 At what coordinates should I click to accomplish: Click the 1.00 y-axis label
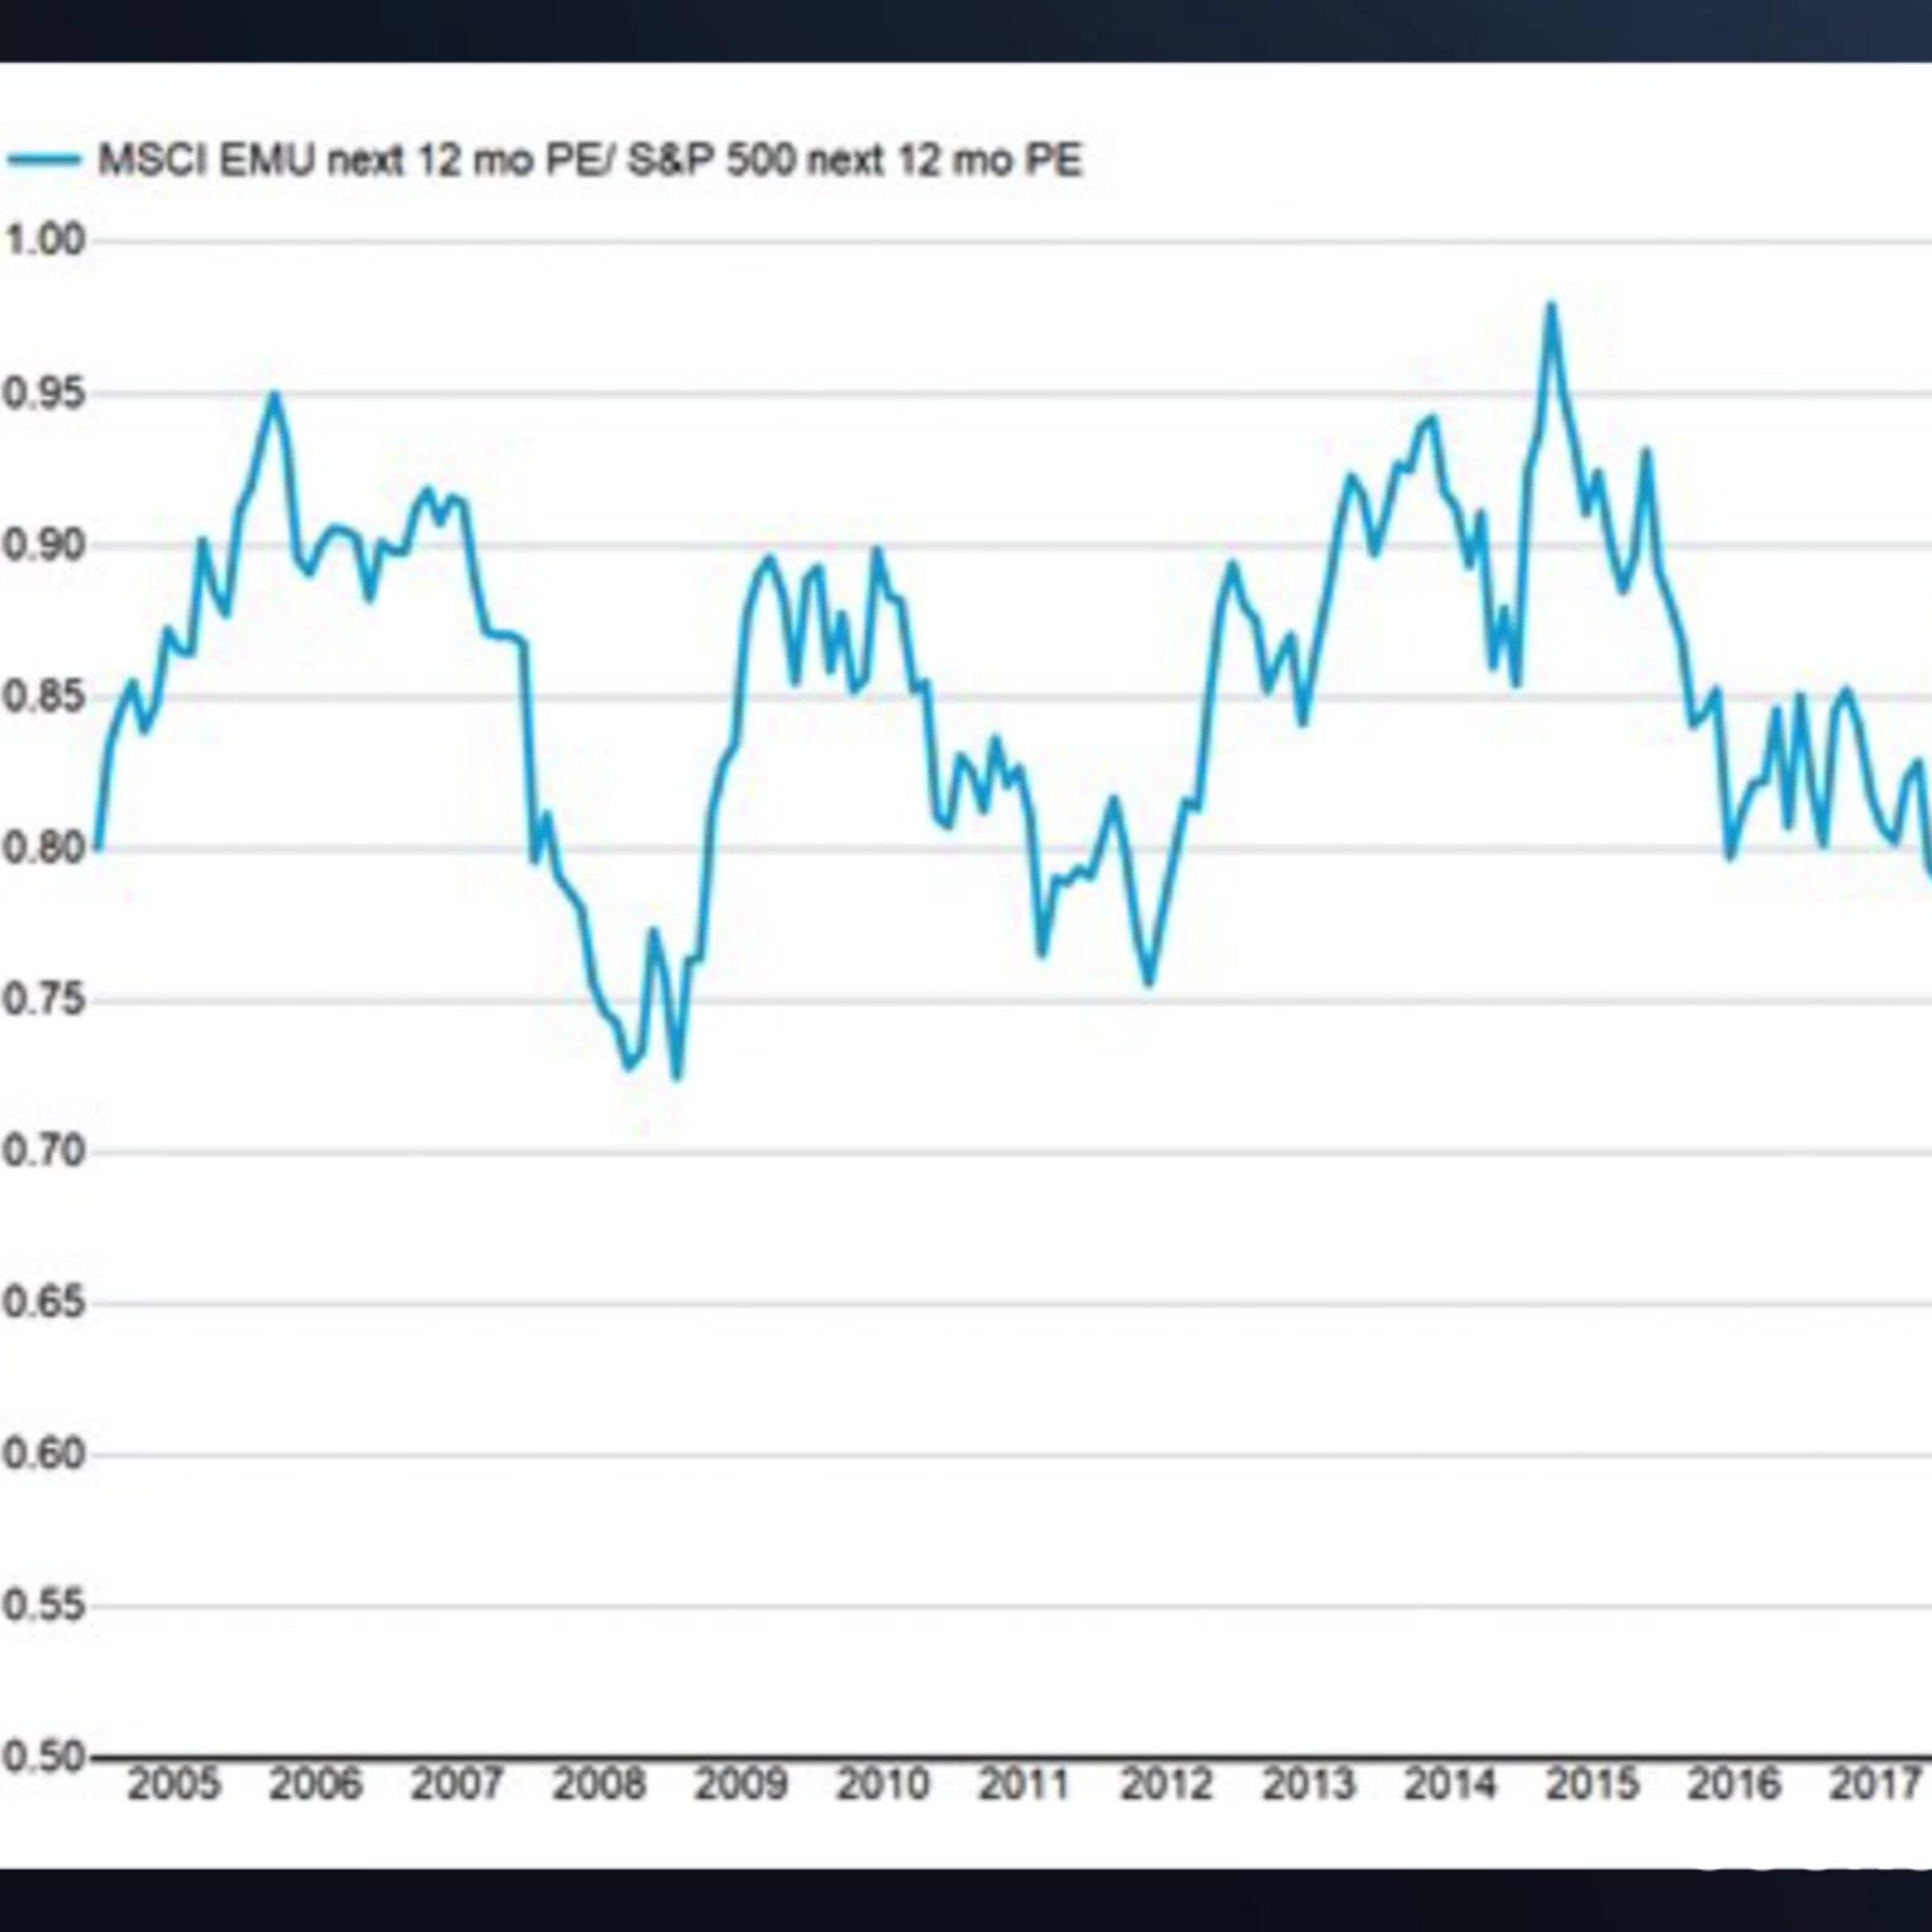[43, 240]
